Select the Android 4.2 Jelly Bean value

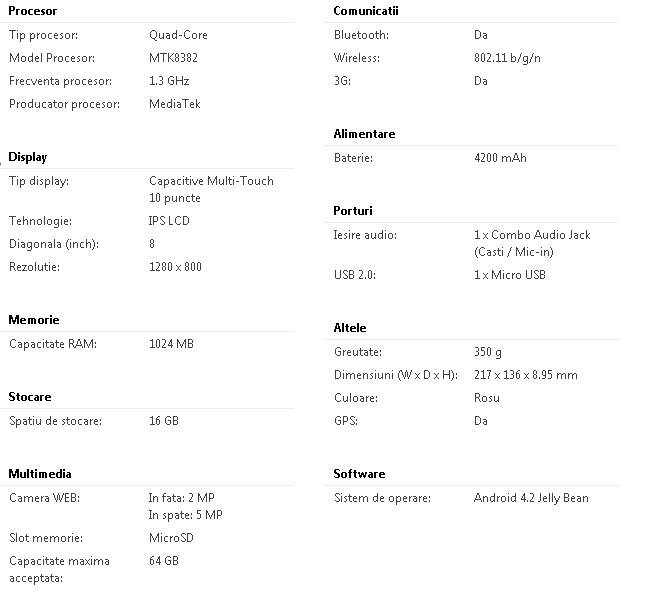[x=531, y=498]
